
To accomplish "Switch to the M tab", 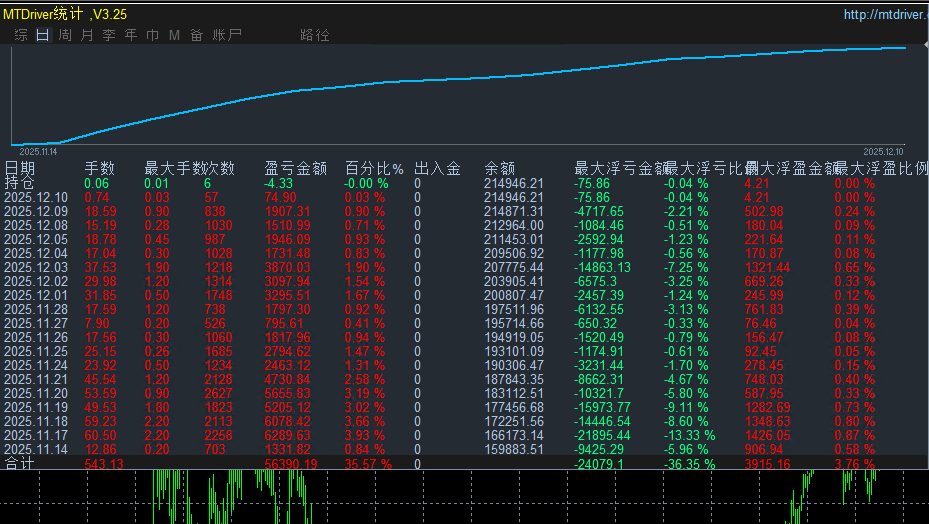I will click(174, 35).
